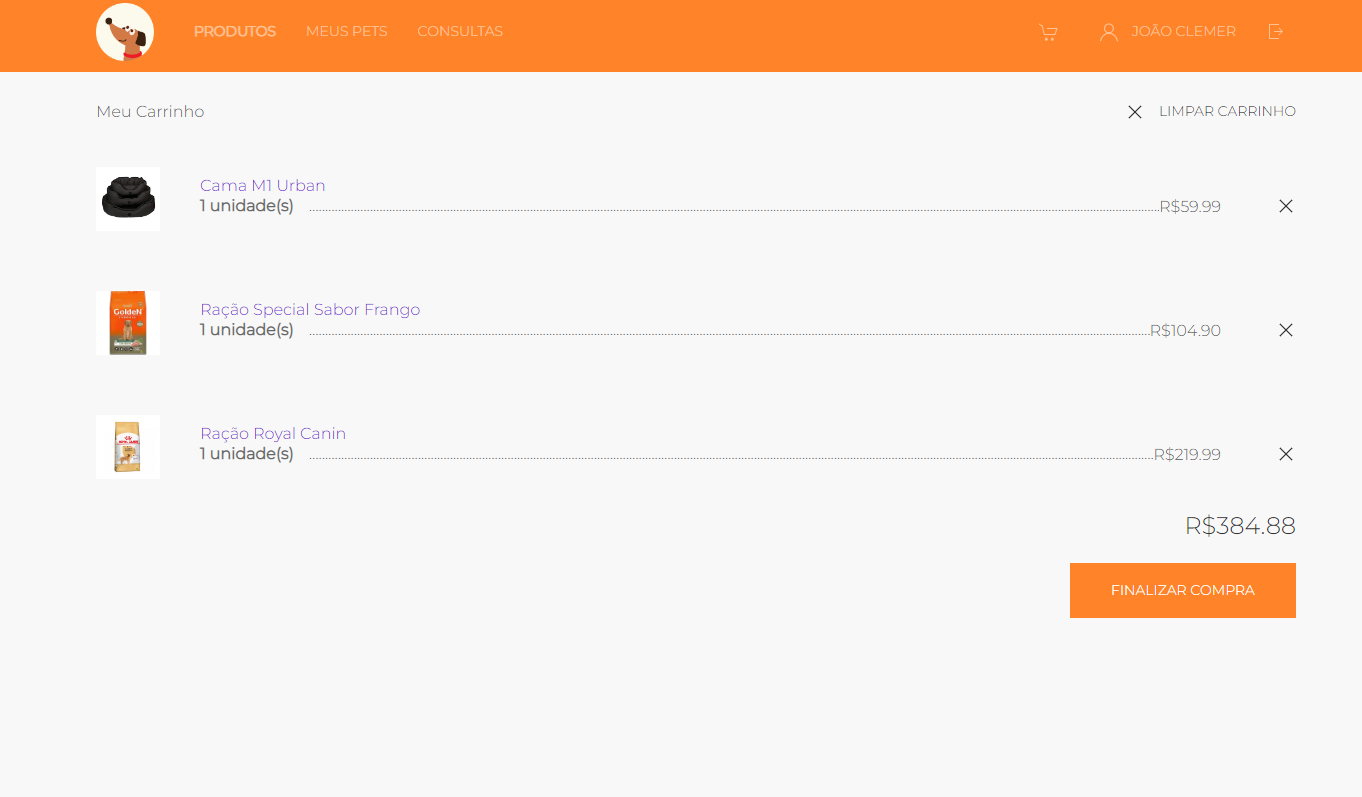The height and width of the screenshot is (797, 1362).
Task: Click the R$59.99 price
Action: click(x=1190, y=206)
